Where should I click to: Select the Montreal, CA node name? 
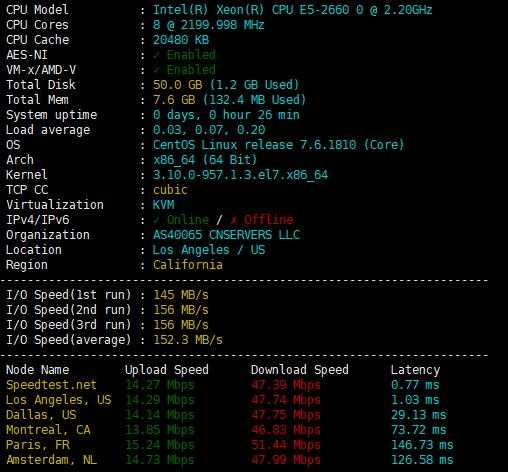pyautogui.click(x=48, y=430)
